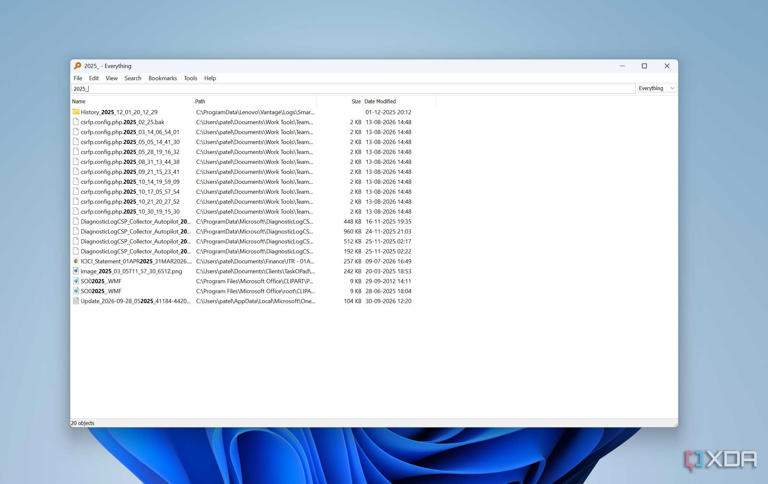
Task: Select file csrfp.config.php.2025_09_21_15_23_41
Action: point(130,172)
